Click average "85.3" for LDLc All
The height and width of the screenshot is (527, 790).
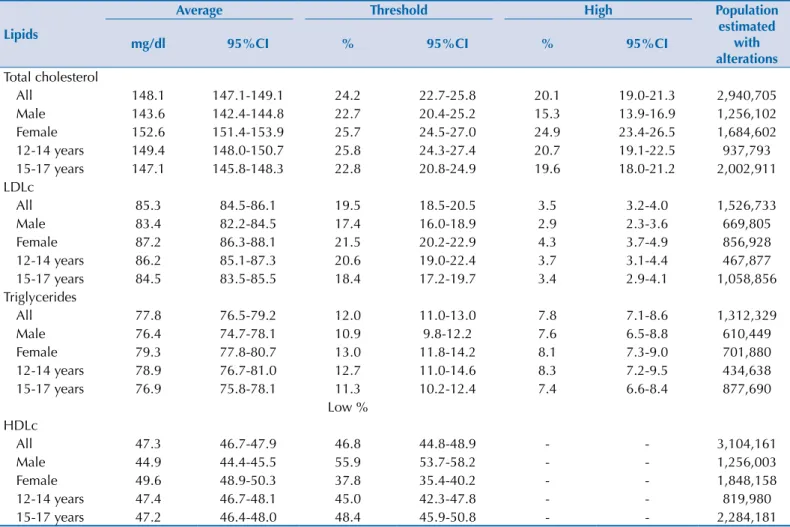point(148,206)
